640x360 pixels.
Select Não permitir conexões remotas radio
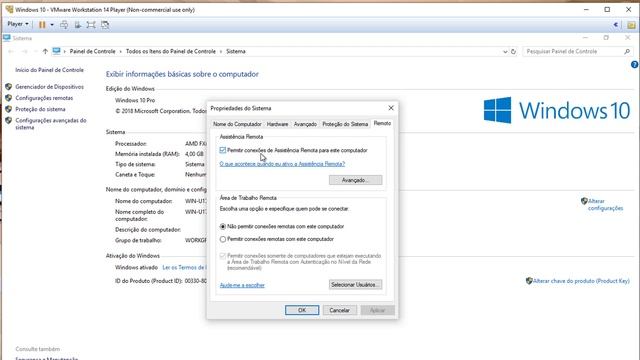[x=223, y=227]
